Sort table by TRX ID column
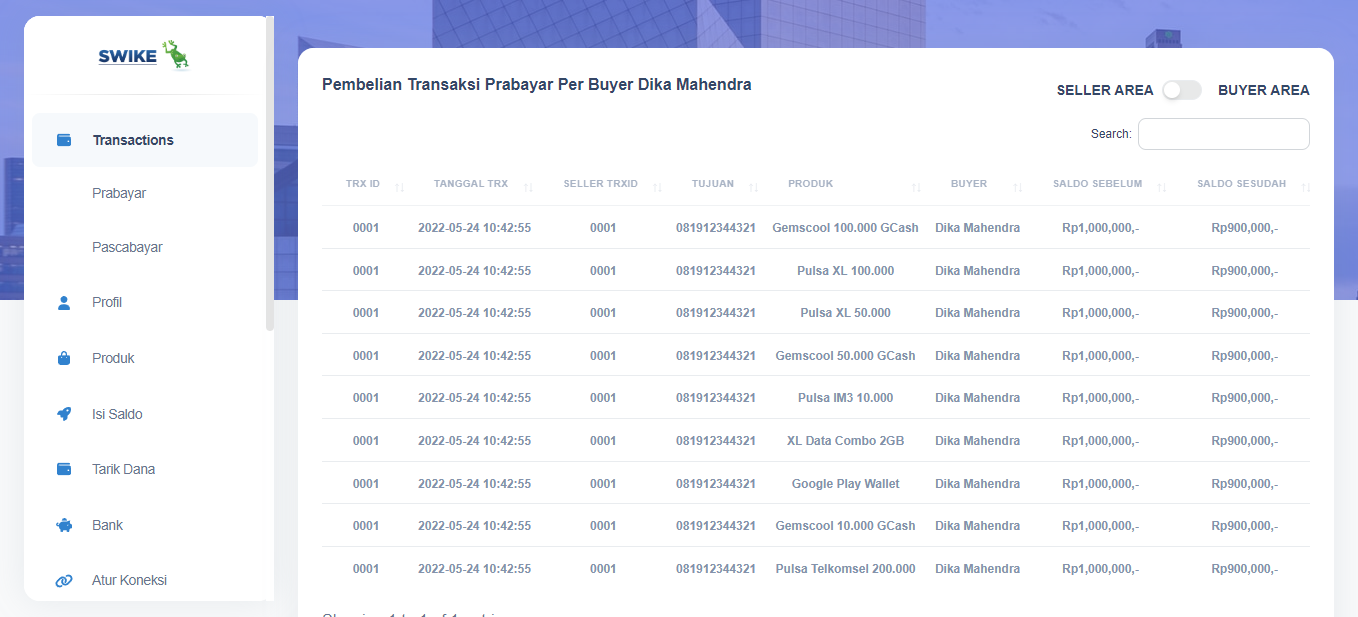1358x617 pixels. pos(363,184)
